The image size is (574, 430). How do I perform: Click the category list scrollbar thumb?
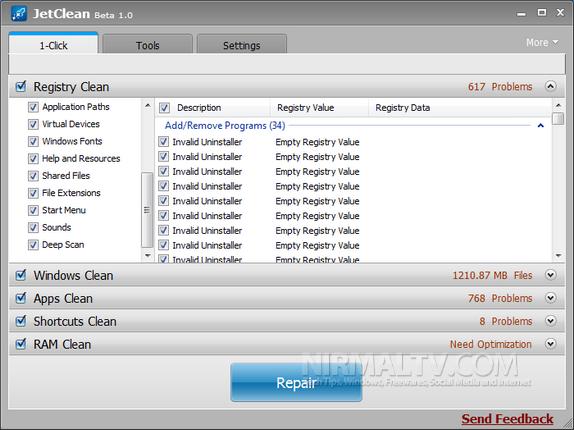click(147, 210)
